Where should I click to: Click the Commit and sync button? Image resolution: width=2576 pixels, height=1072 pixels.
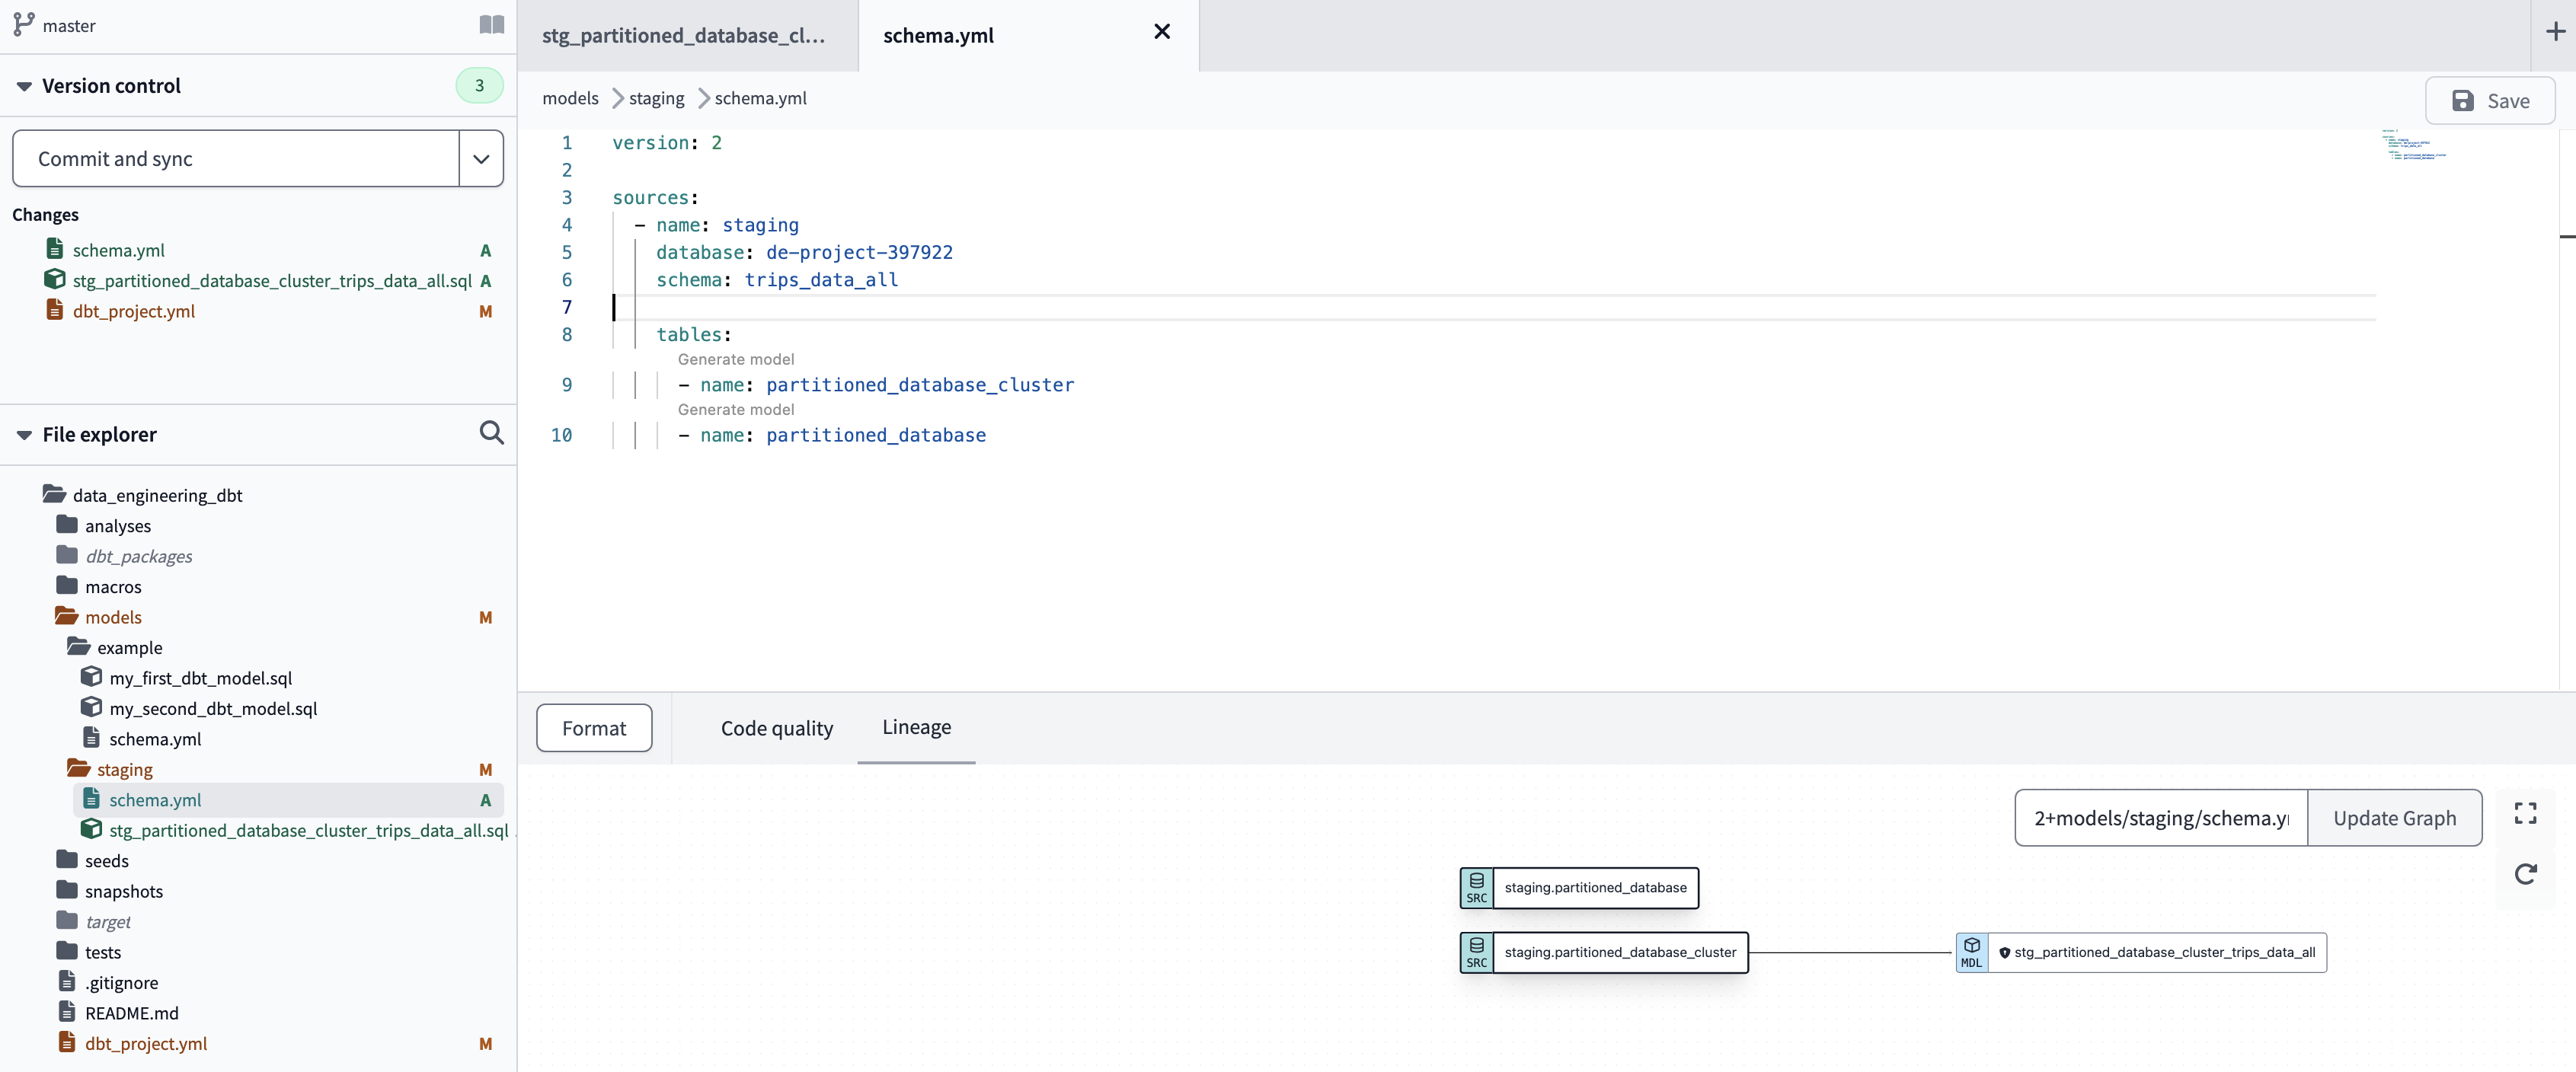click(236, 158)
